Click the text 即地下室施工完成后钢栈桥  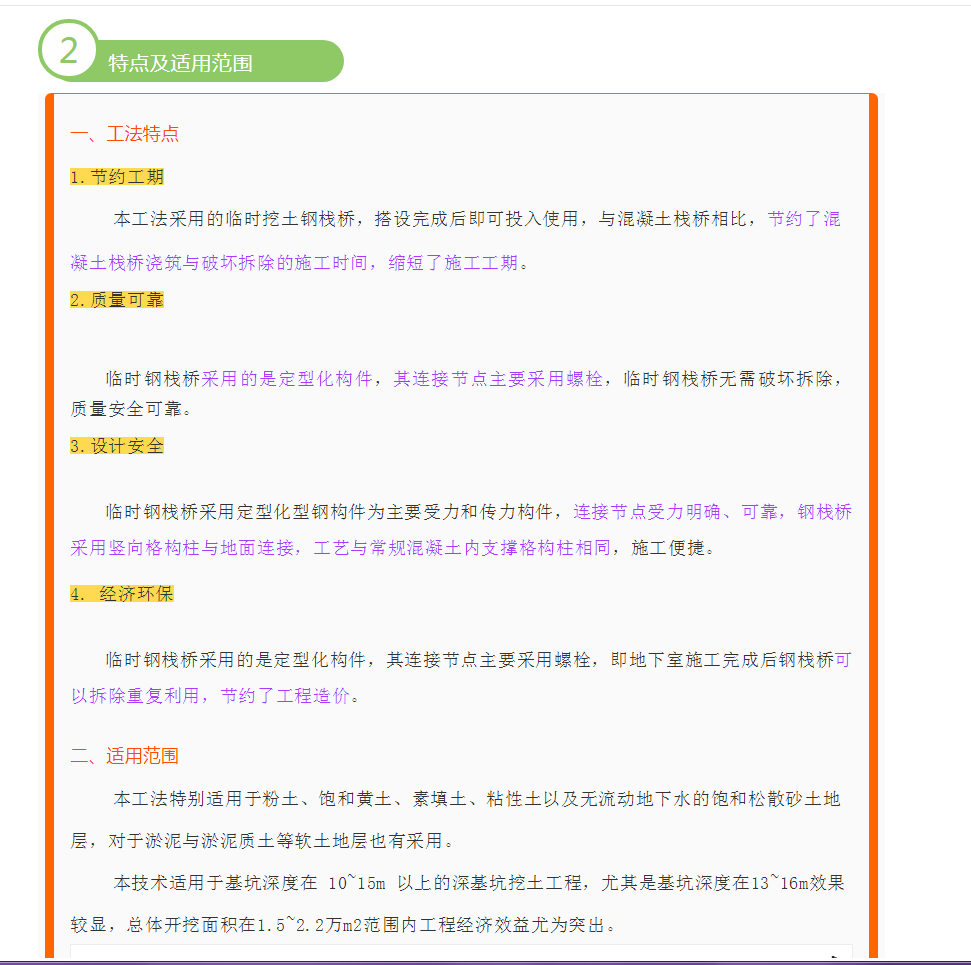pyautogui.click(x=722, y=660)
